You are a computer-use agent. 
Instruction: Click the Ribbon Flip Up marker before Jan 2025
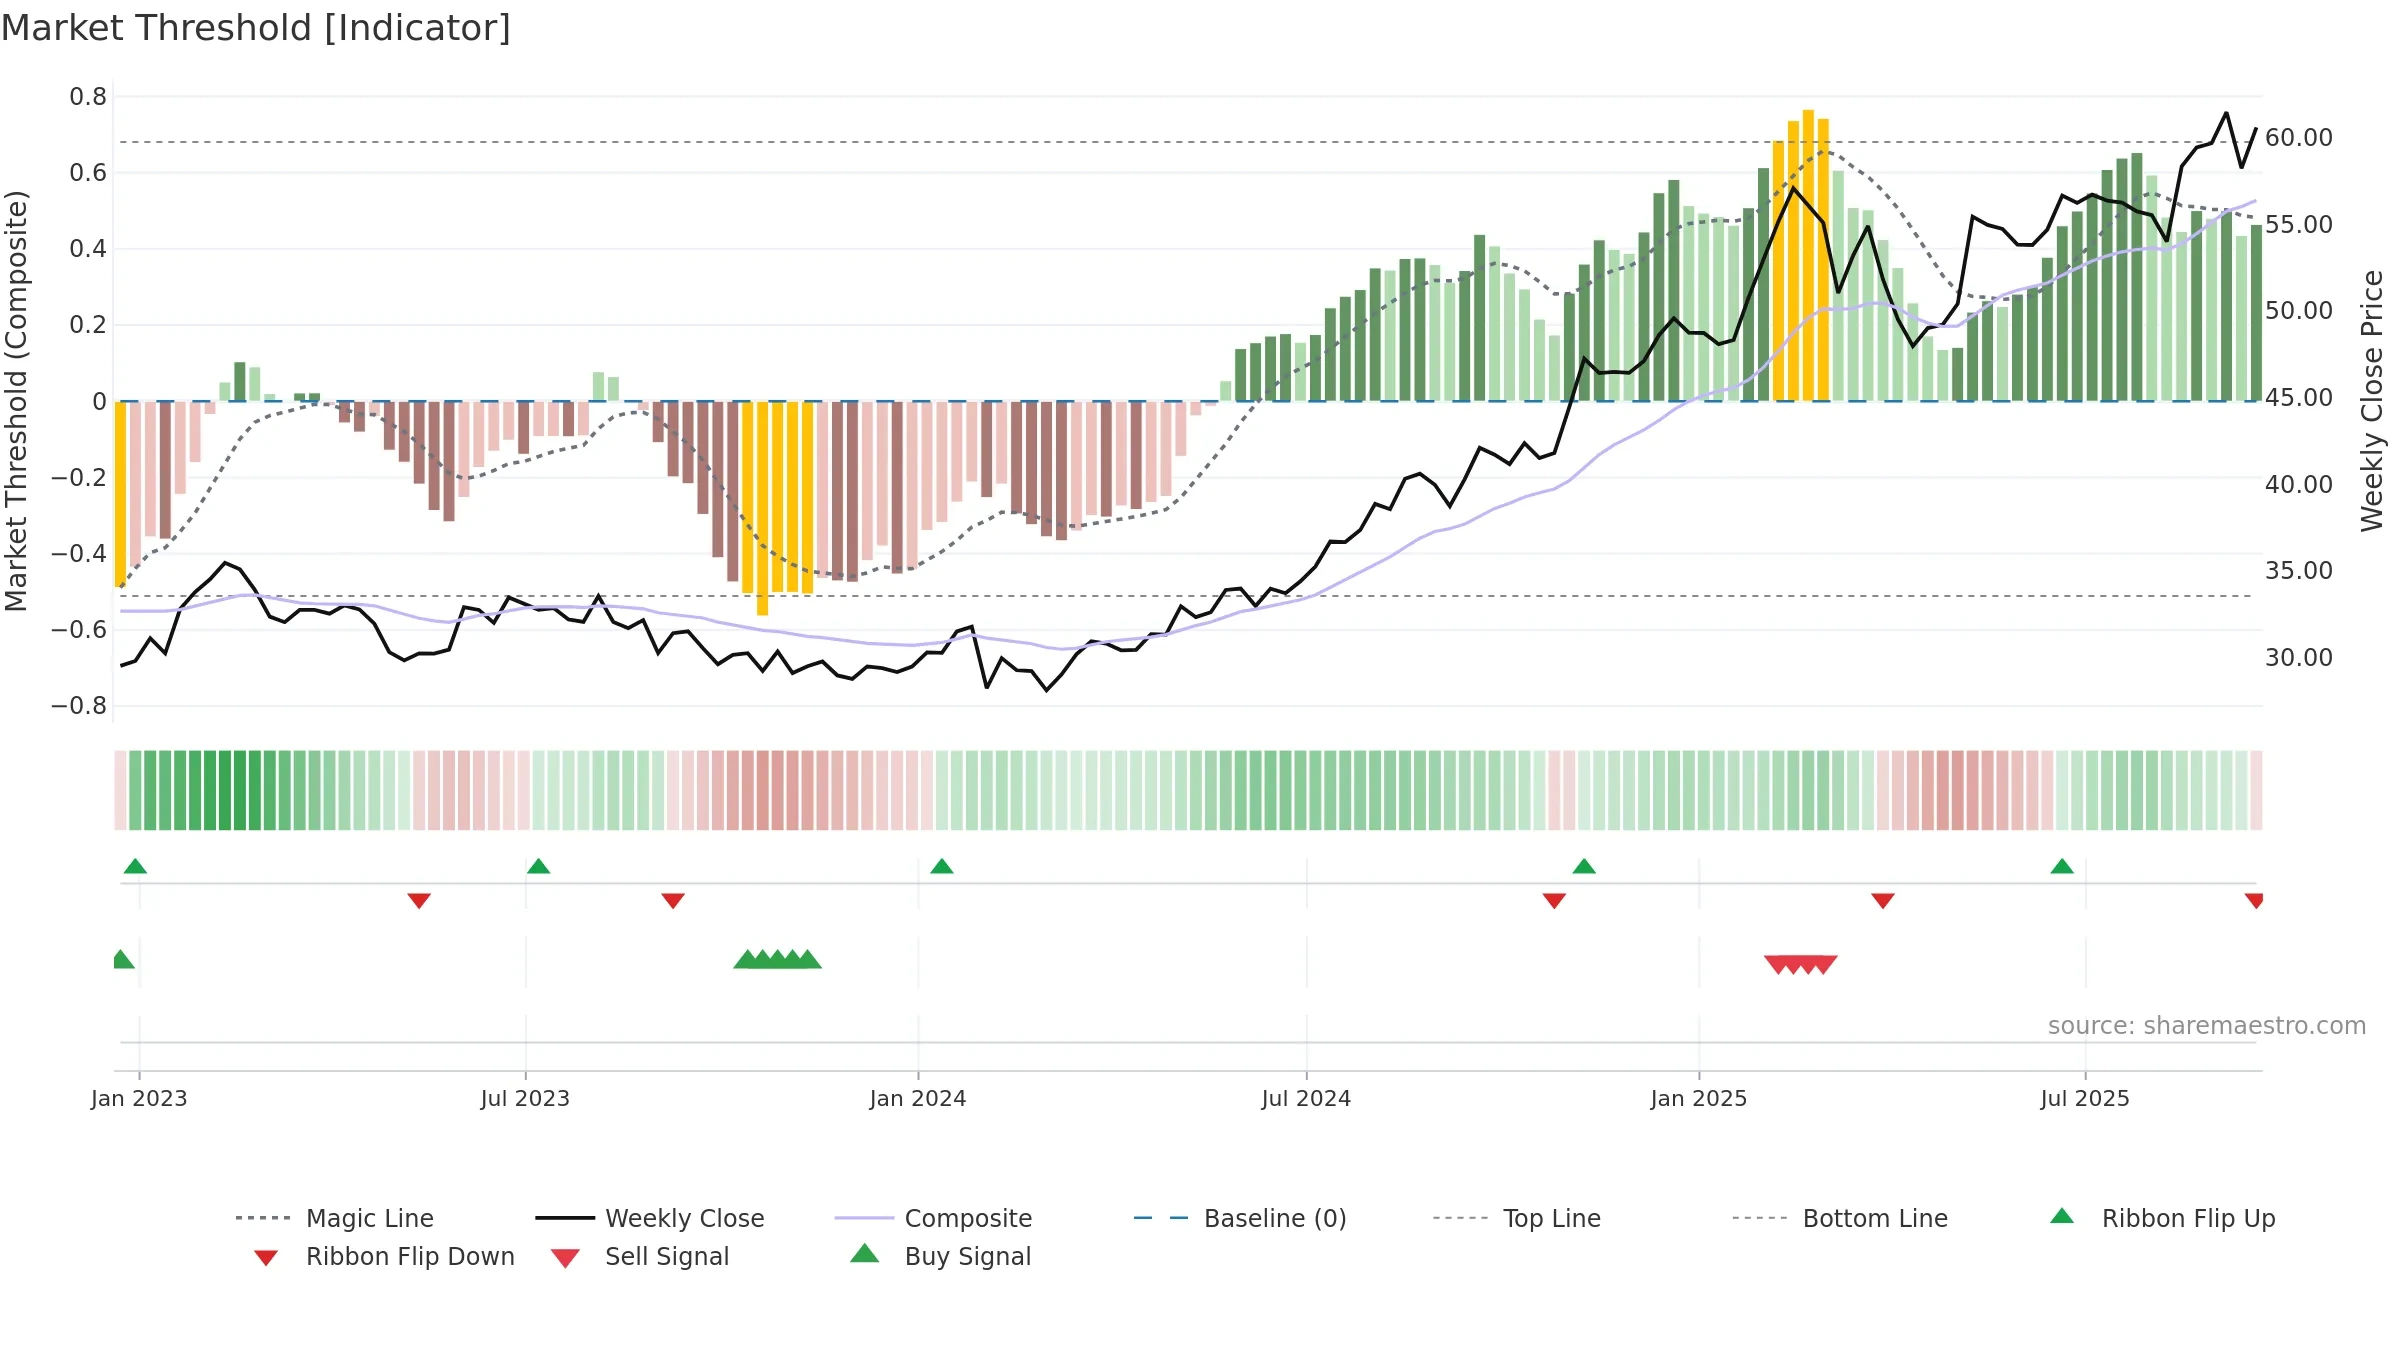tap(1584, 866)
